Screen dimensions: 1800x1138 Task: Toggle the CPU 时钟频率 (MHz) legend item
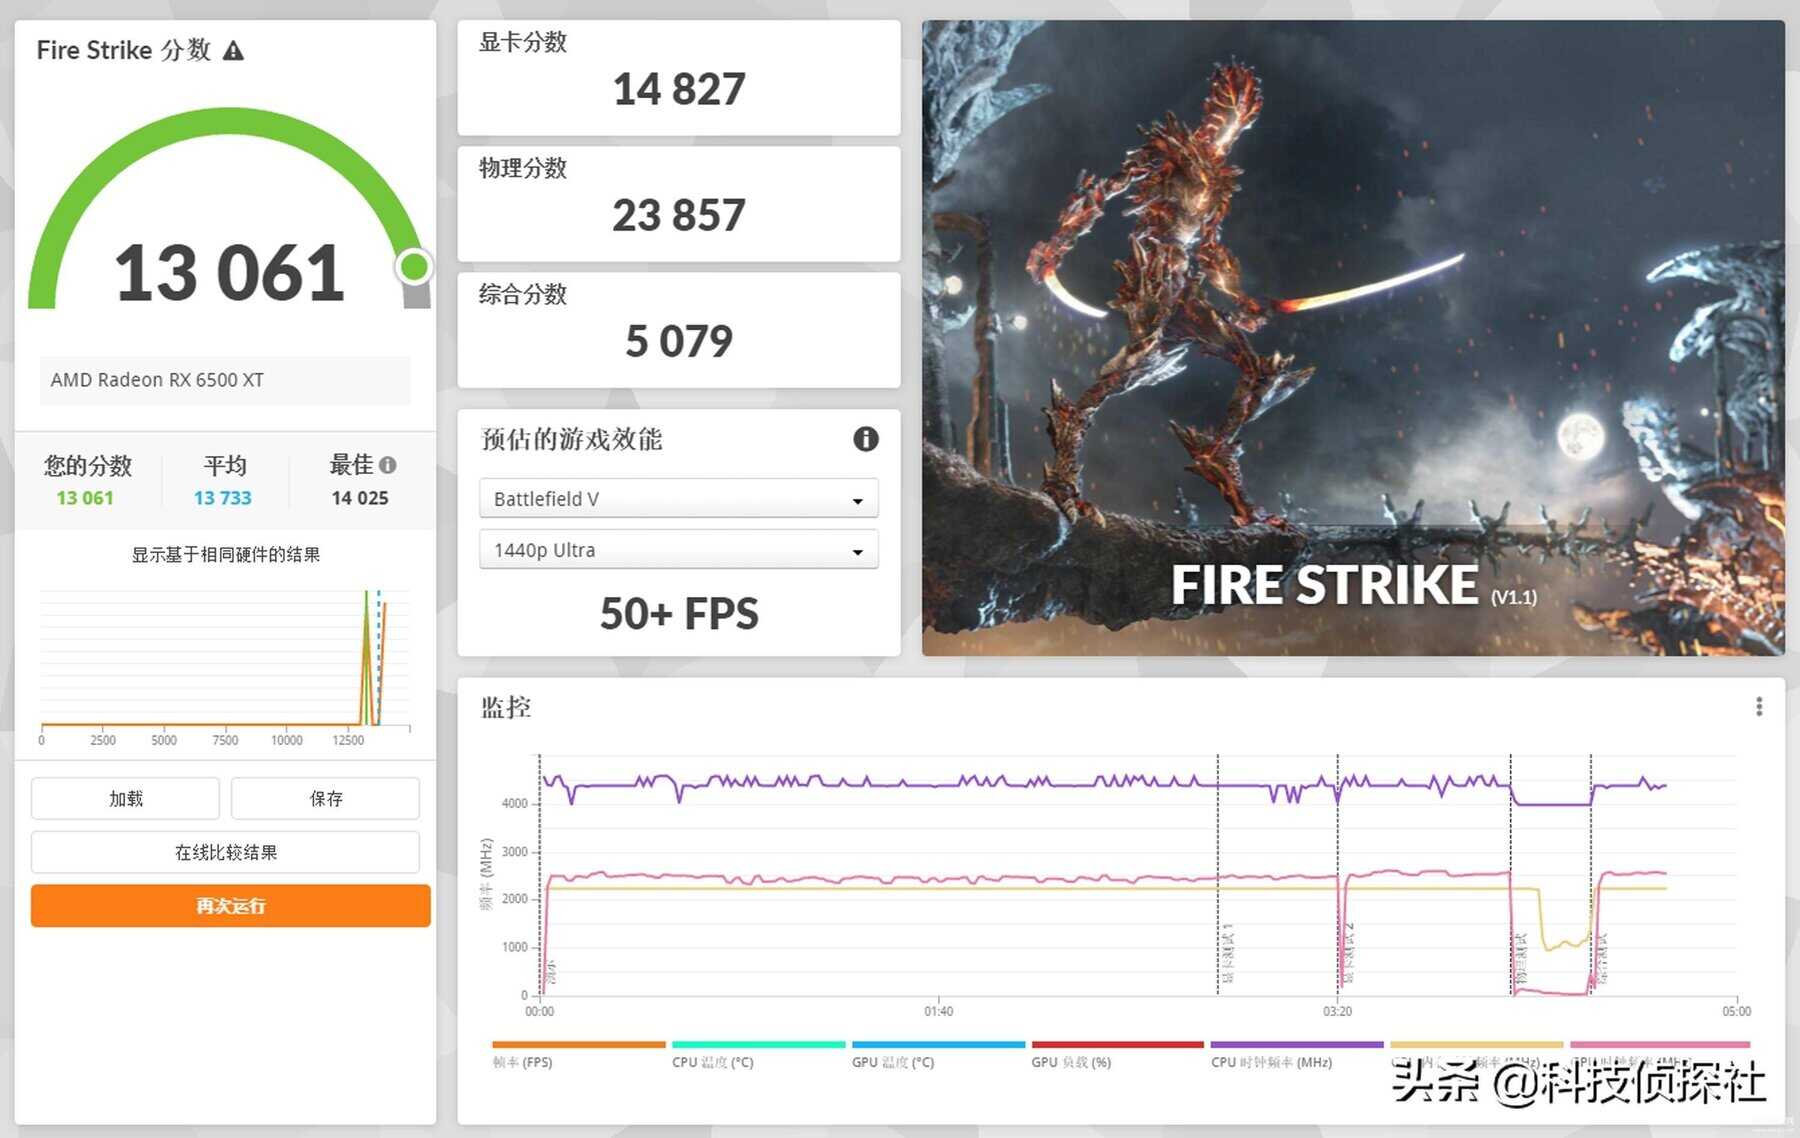(1297, 1054)
